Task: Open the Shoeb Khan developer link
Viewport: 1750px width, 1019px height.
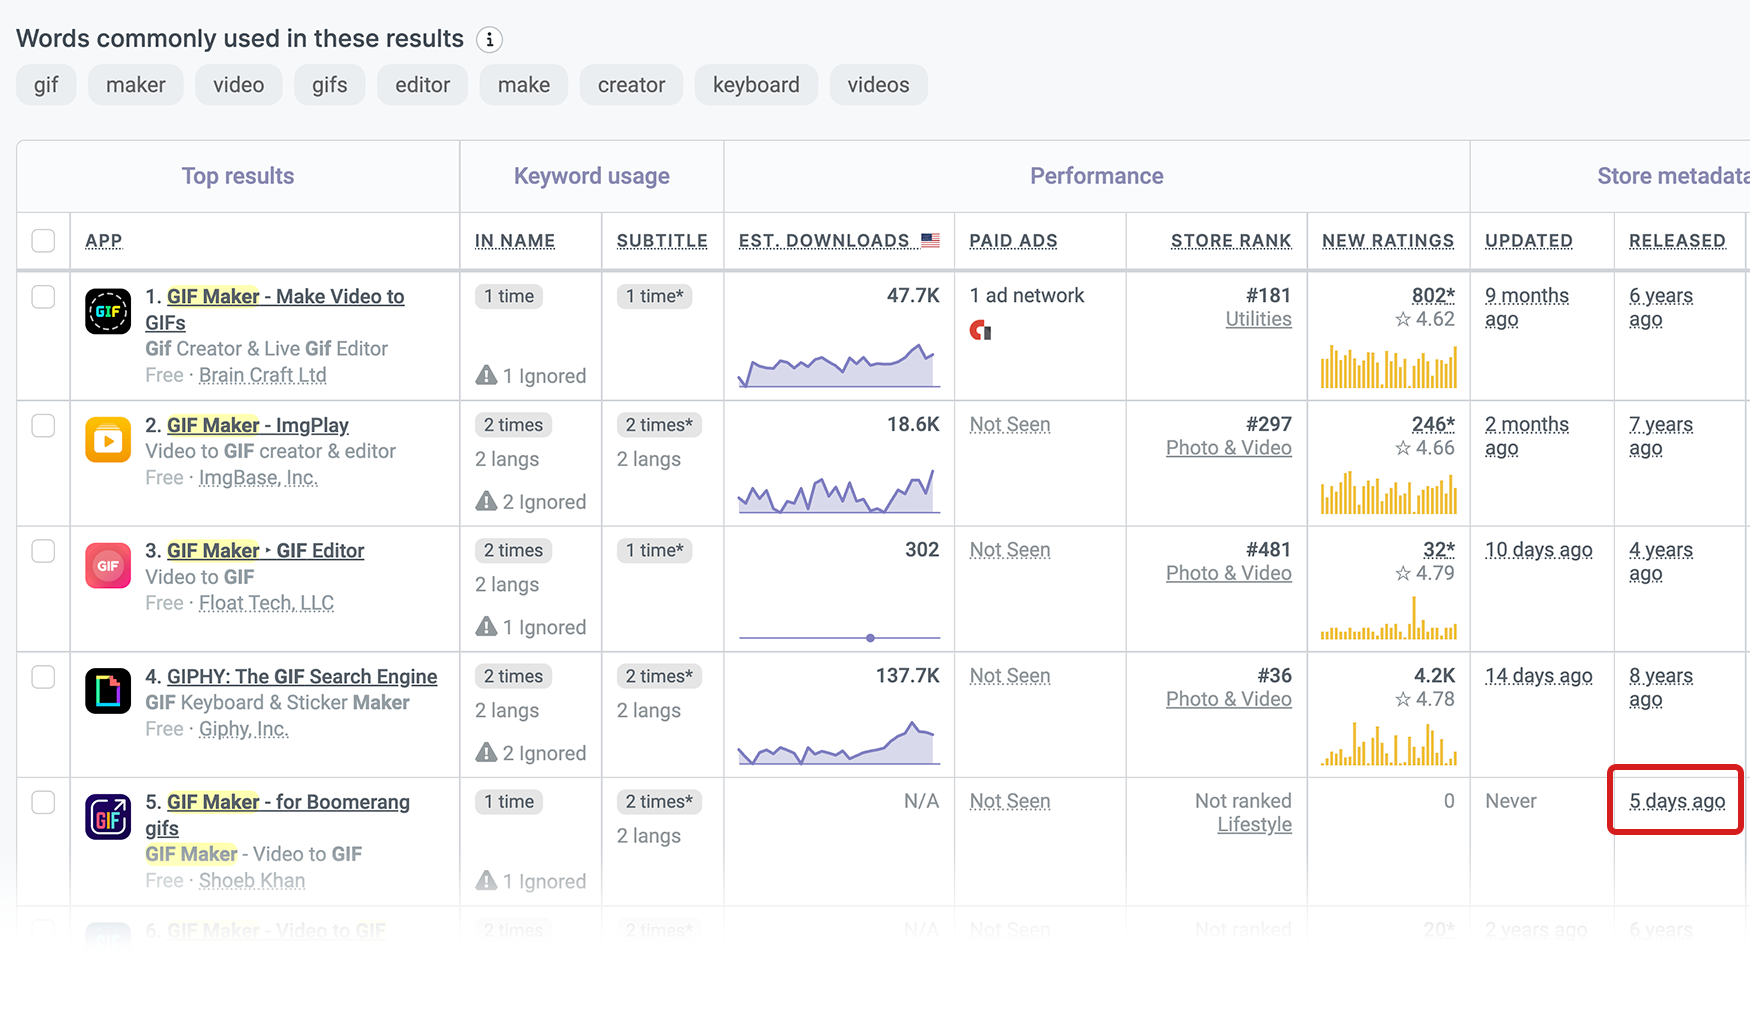Action: click(x=252, y=880)
